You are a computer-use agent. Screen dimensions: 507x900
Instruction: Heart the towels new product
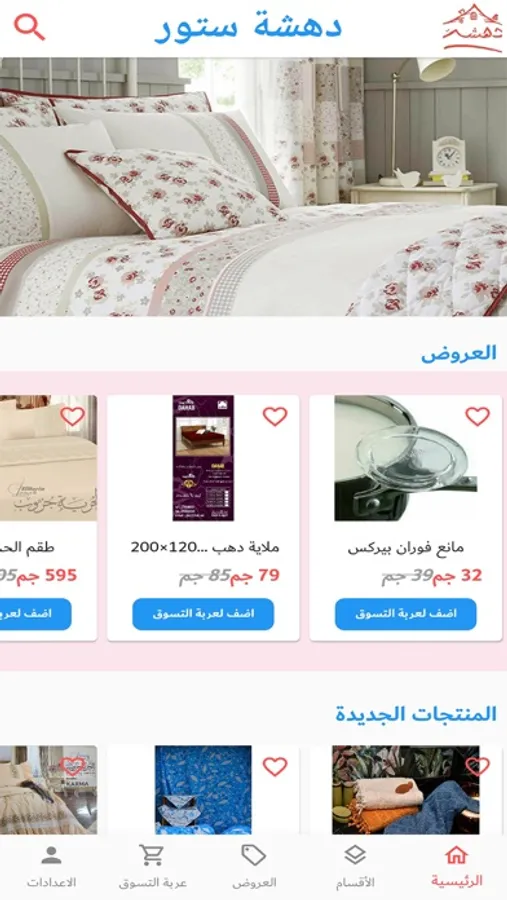477,766
